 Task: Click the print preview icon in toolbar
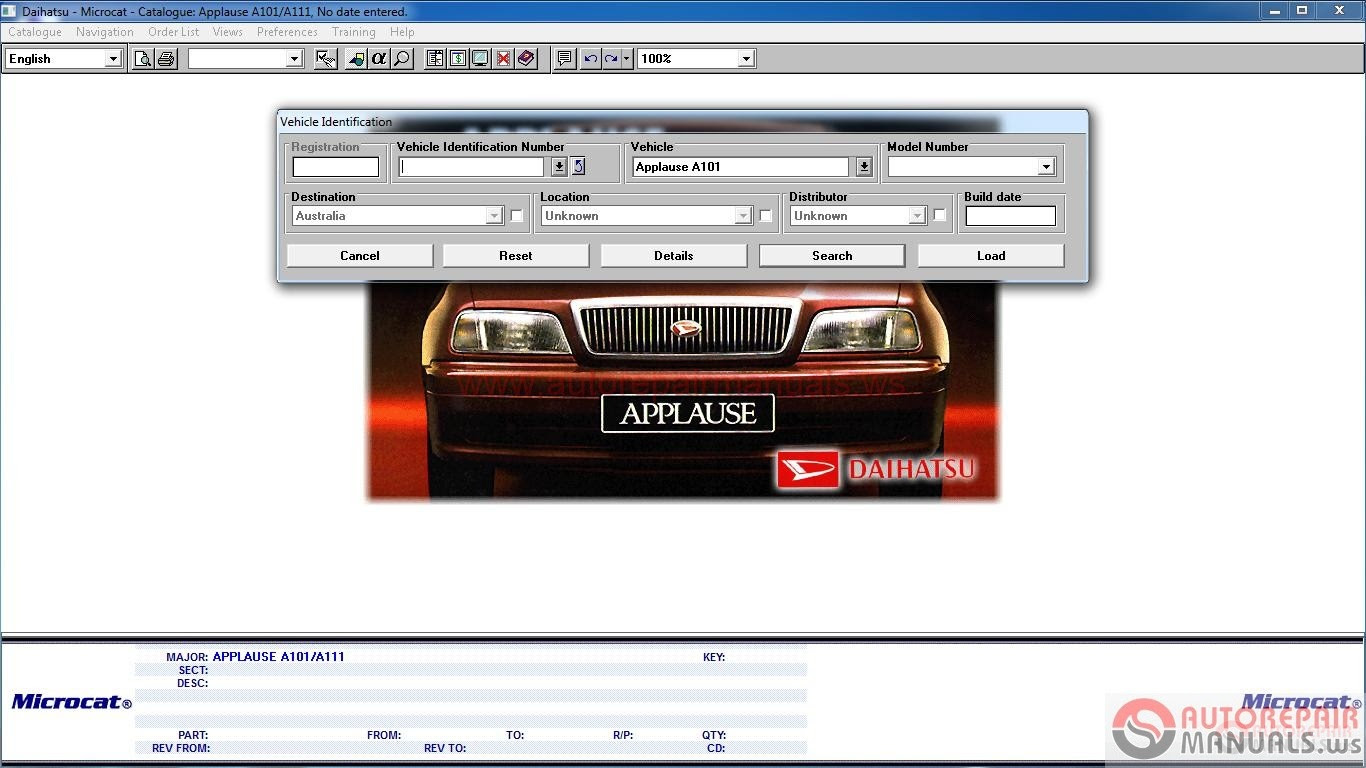click(x=143, y=59)
